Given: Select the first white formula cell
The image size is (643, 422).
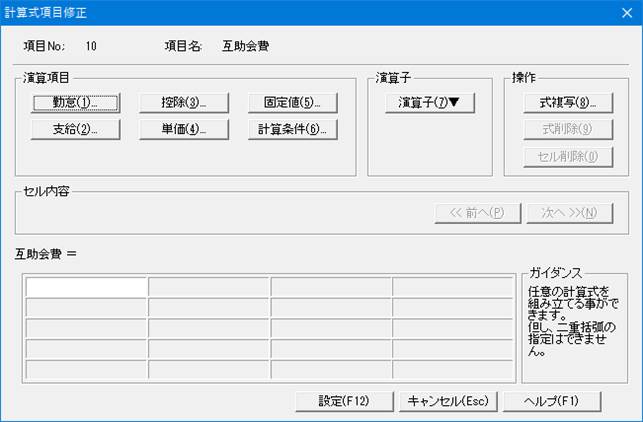Looking at the screenshot, I should pos(86,287).
